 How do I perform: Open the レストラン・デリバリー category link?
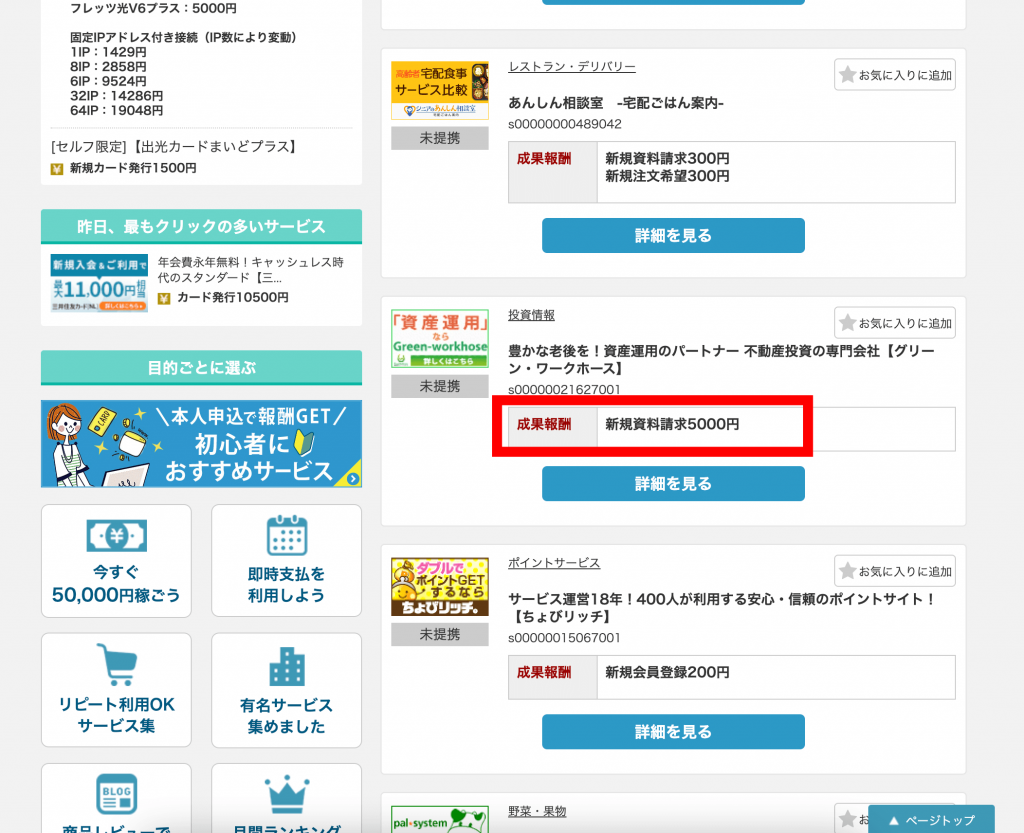click(571, 67)
